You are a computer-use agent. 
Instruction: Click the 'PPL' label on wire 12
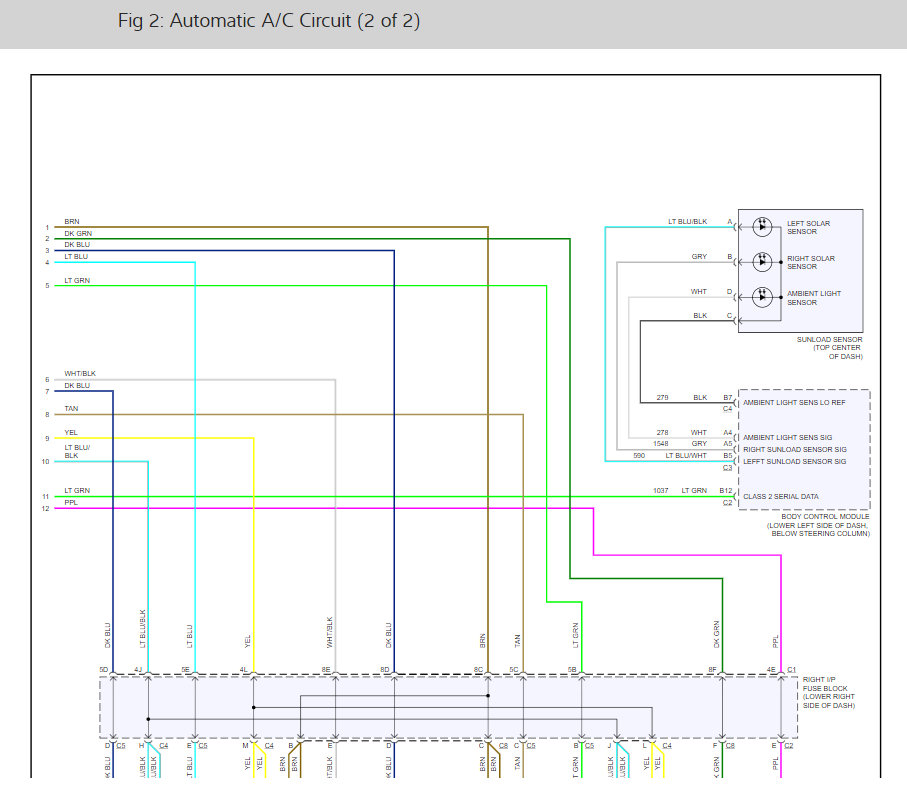tap(71, 503)
